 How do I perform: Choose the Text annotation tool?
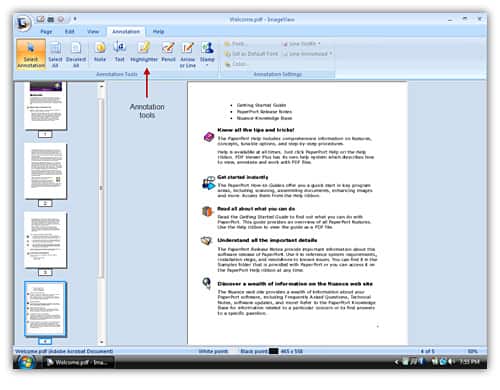pos(119,52)
